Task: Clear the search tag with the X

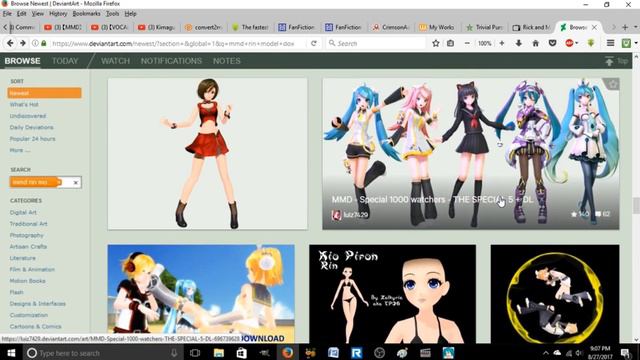Action: [76, 182]
